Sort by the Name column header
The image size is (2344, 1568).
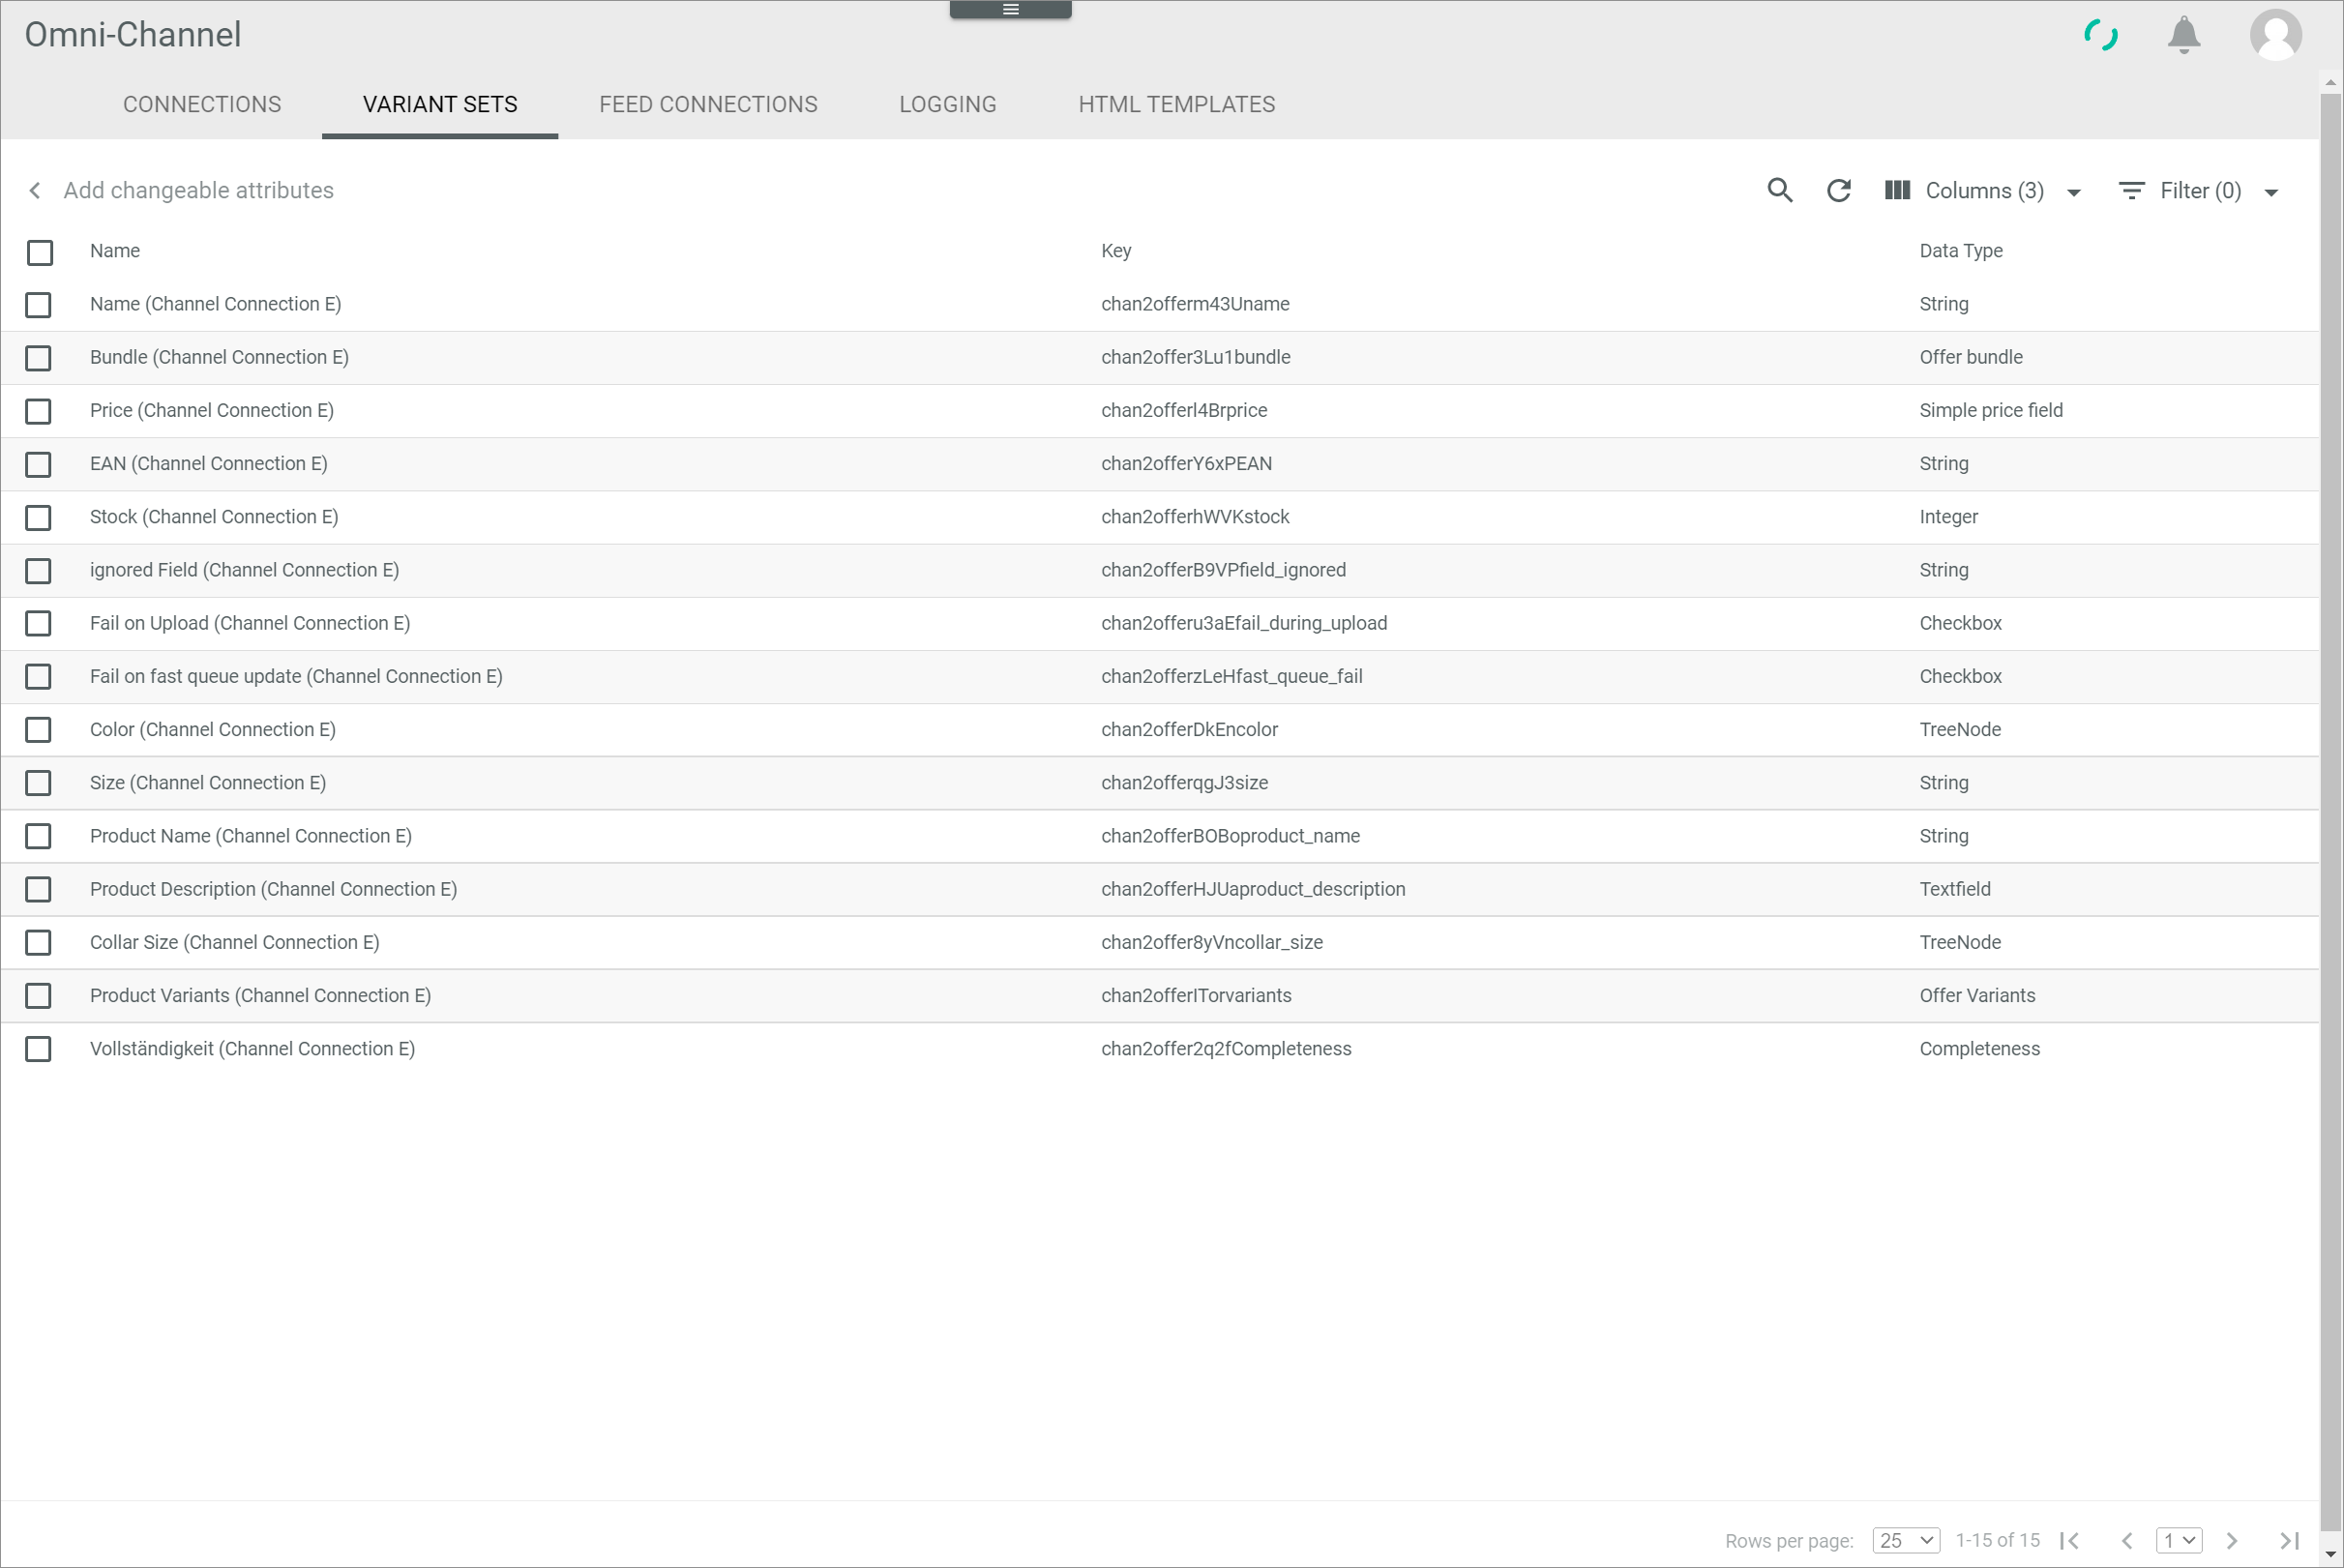tap(115, 251)
